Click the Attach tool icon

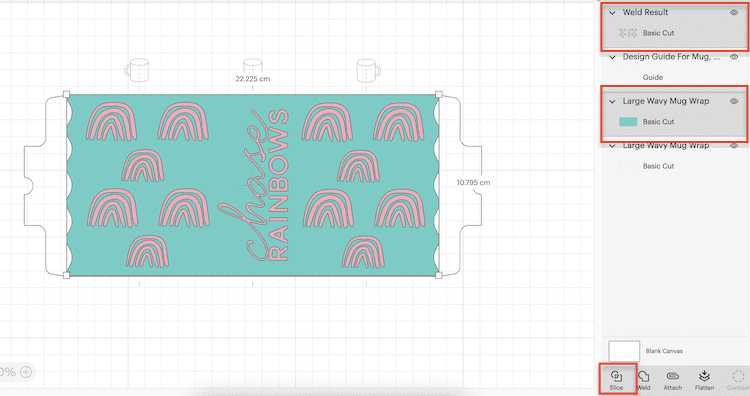673,376
